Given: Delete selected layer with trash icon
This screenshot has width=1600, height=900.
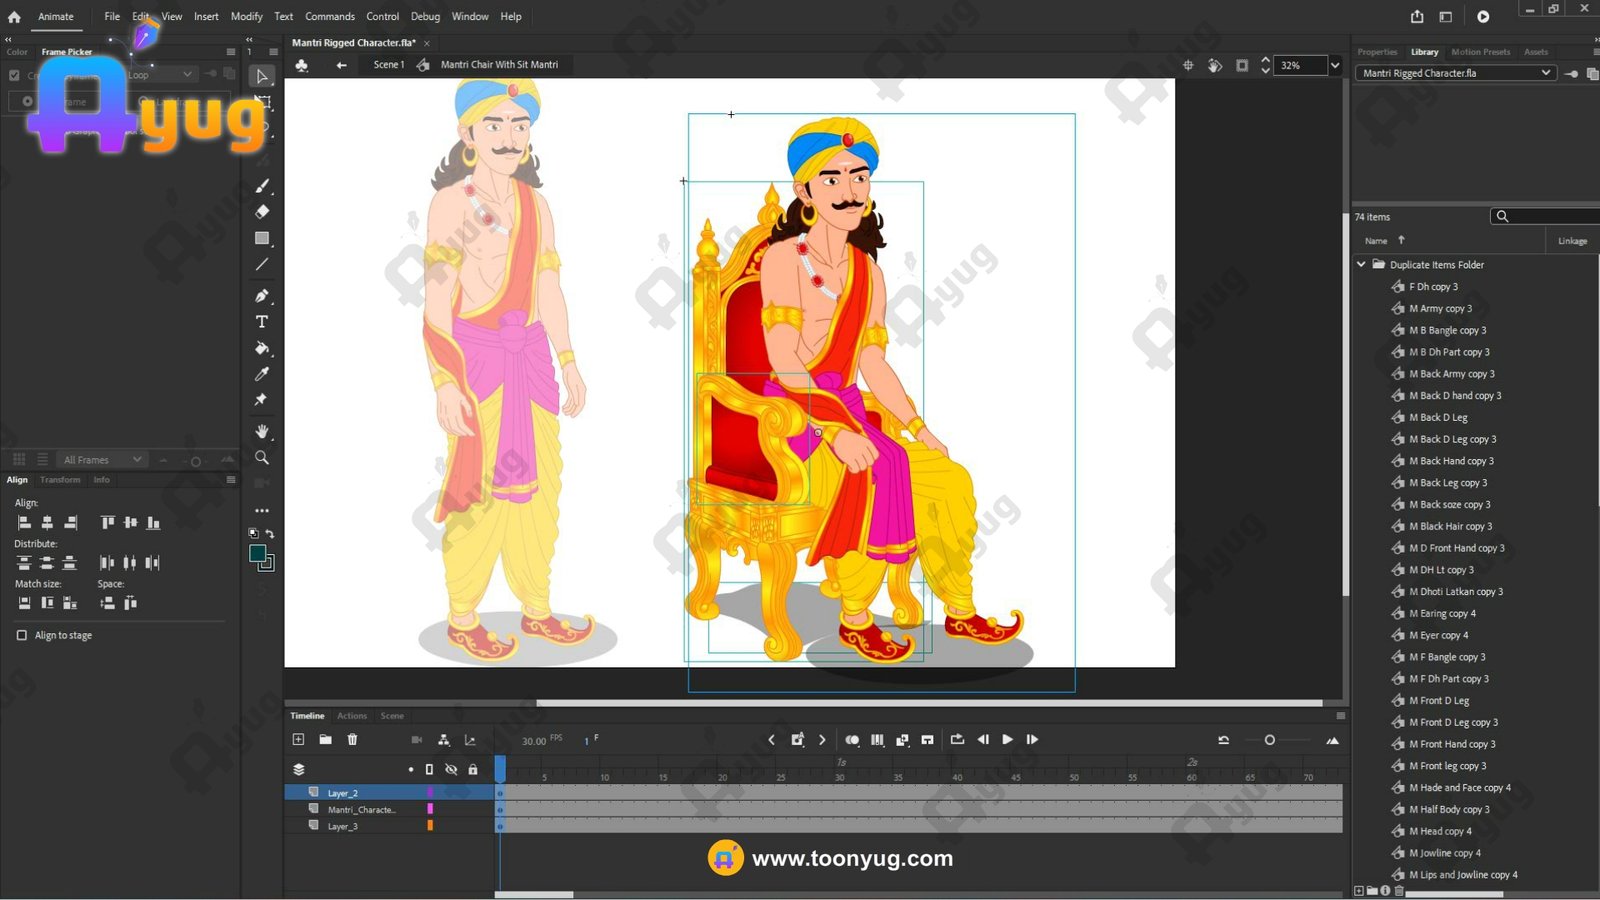Looking at the screenshot, I should point(352,740).
